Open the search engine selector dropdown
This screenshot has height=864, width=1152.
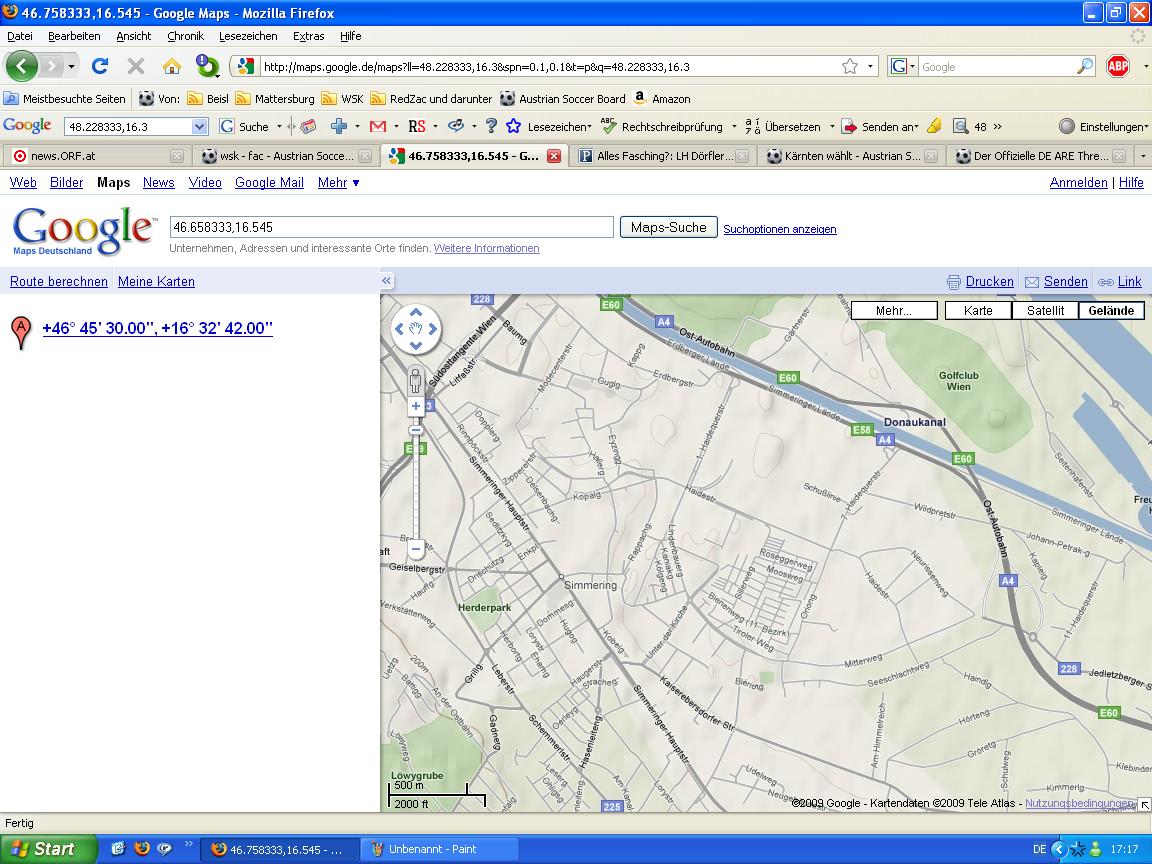click(x=903, y=66)
